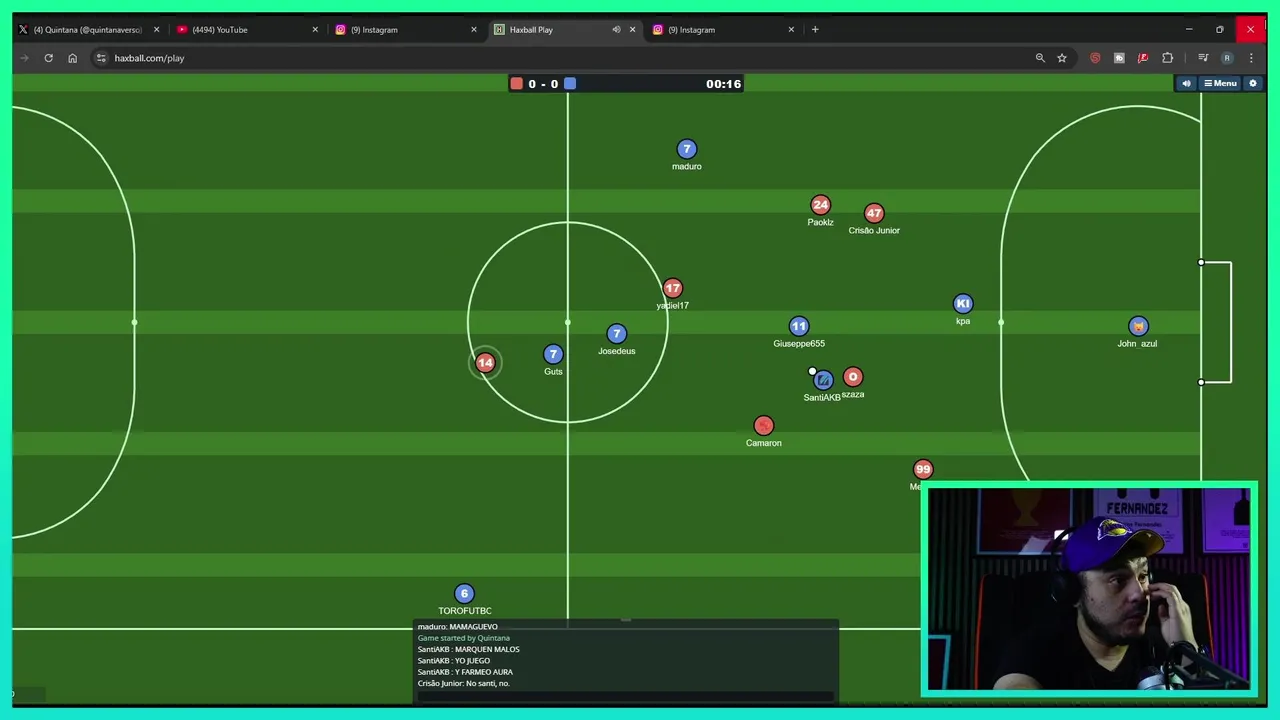The image size is (1280, 720).
Task: Click the white ball near SantiAKB
Action: click(812, 372)
